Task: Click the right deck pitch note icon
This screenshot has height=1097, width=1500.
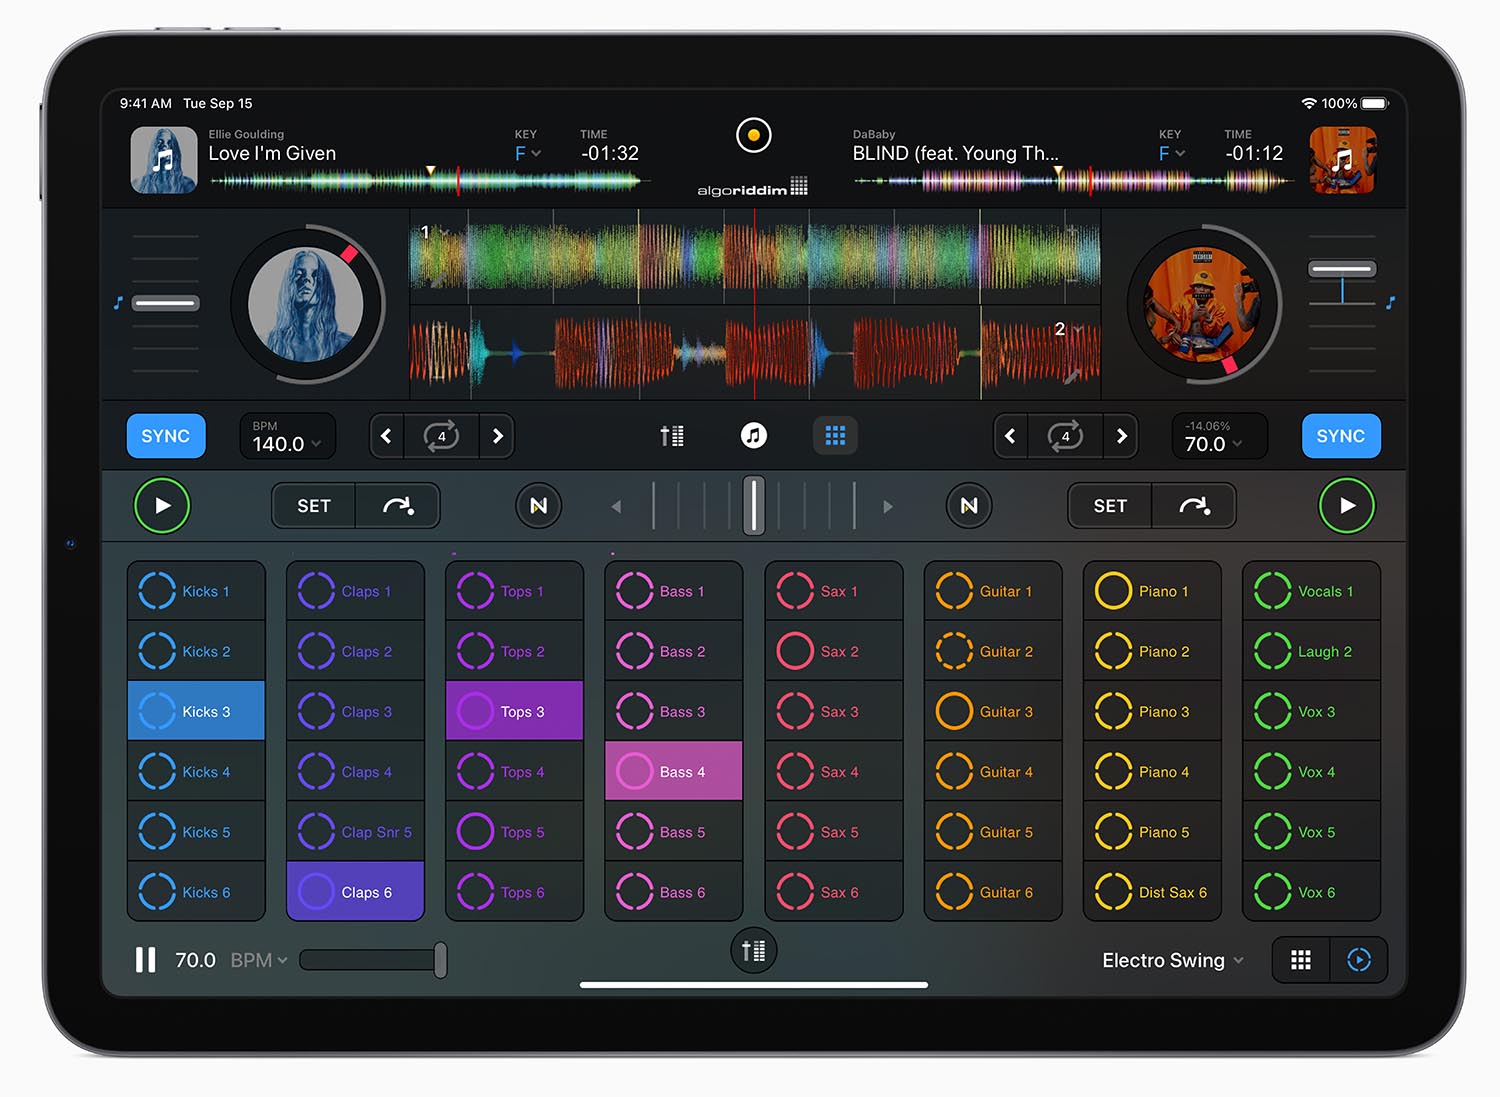Action: (x=1390, y=302)
